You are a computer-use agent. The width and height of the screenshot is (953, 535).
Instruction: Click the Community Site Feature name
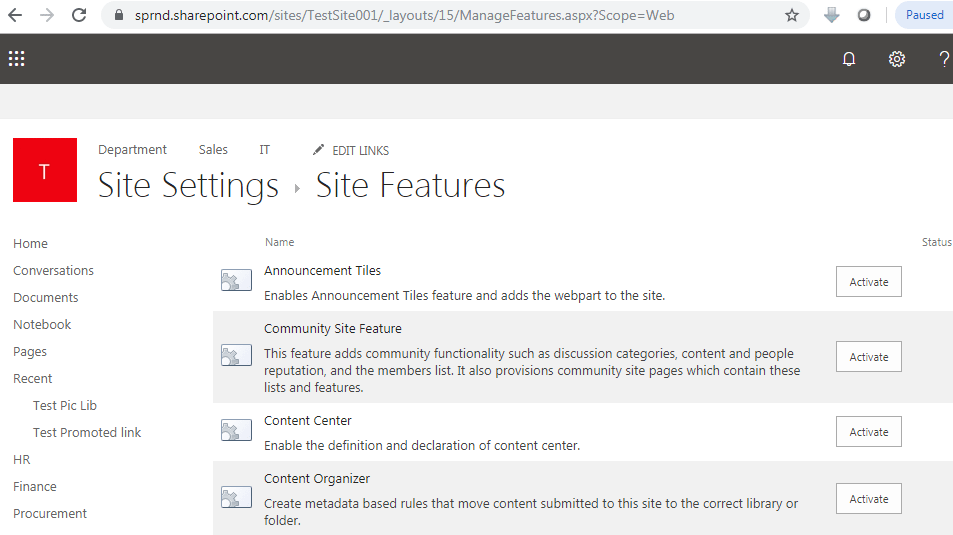[332, 329]
